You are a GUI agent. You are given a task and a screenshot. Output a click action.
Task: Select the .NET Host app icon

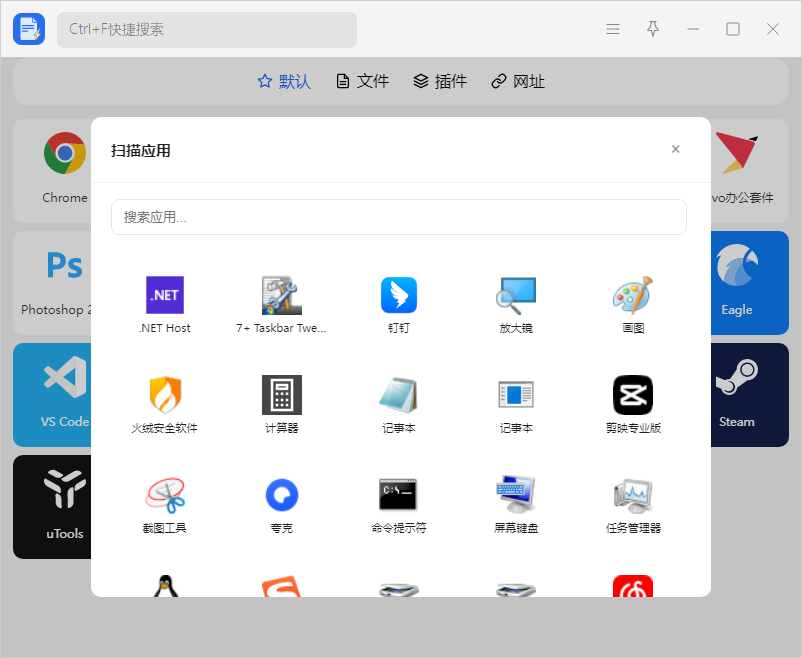(165, 295)
